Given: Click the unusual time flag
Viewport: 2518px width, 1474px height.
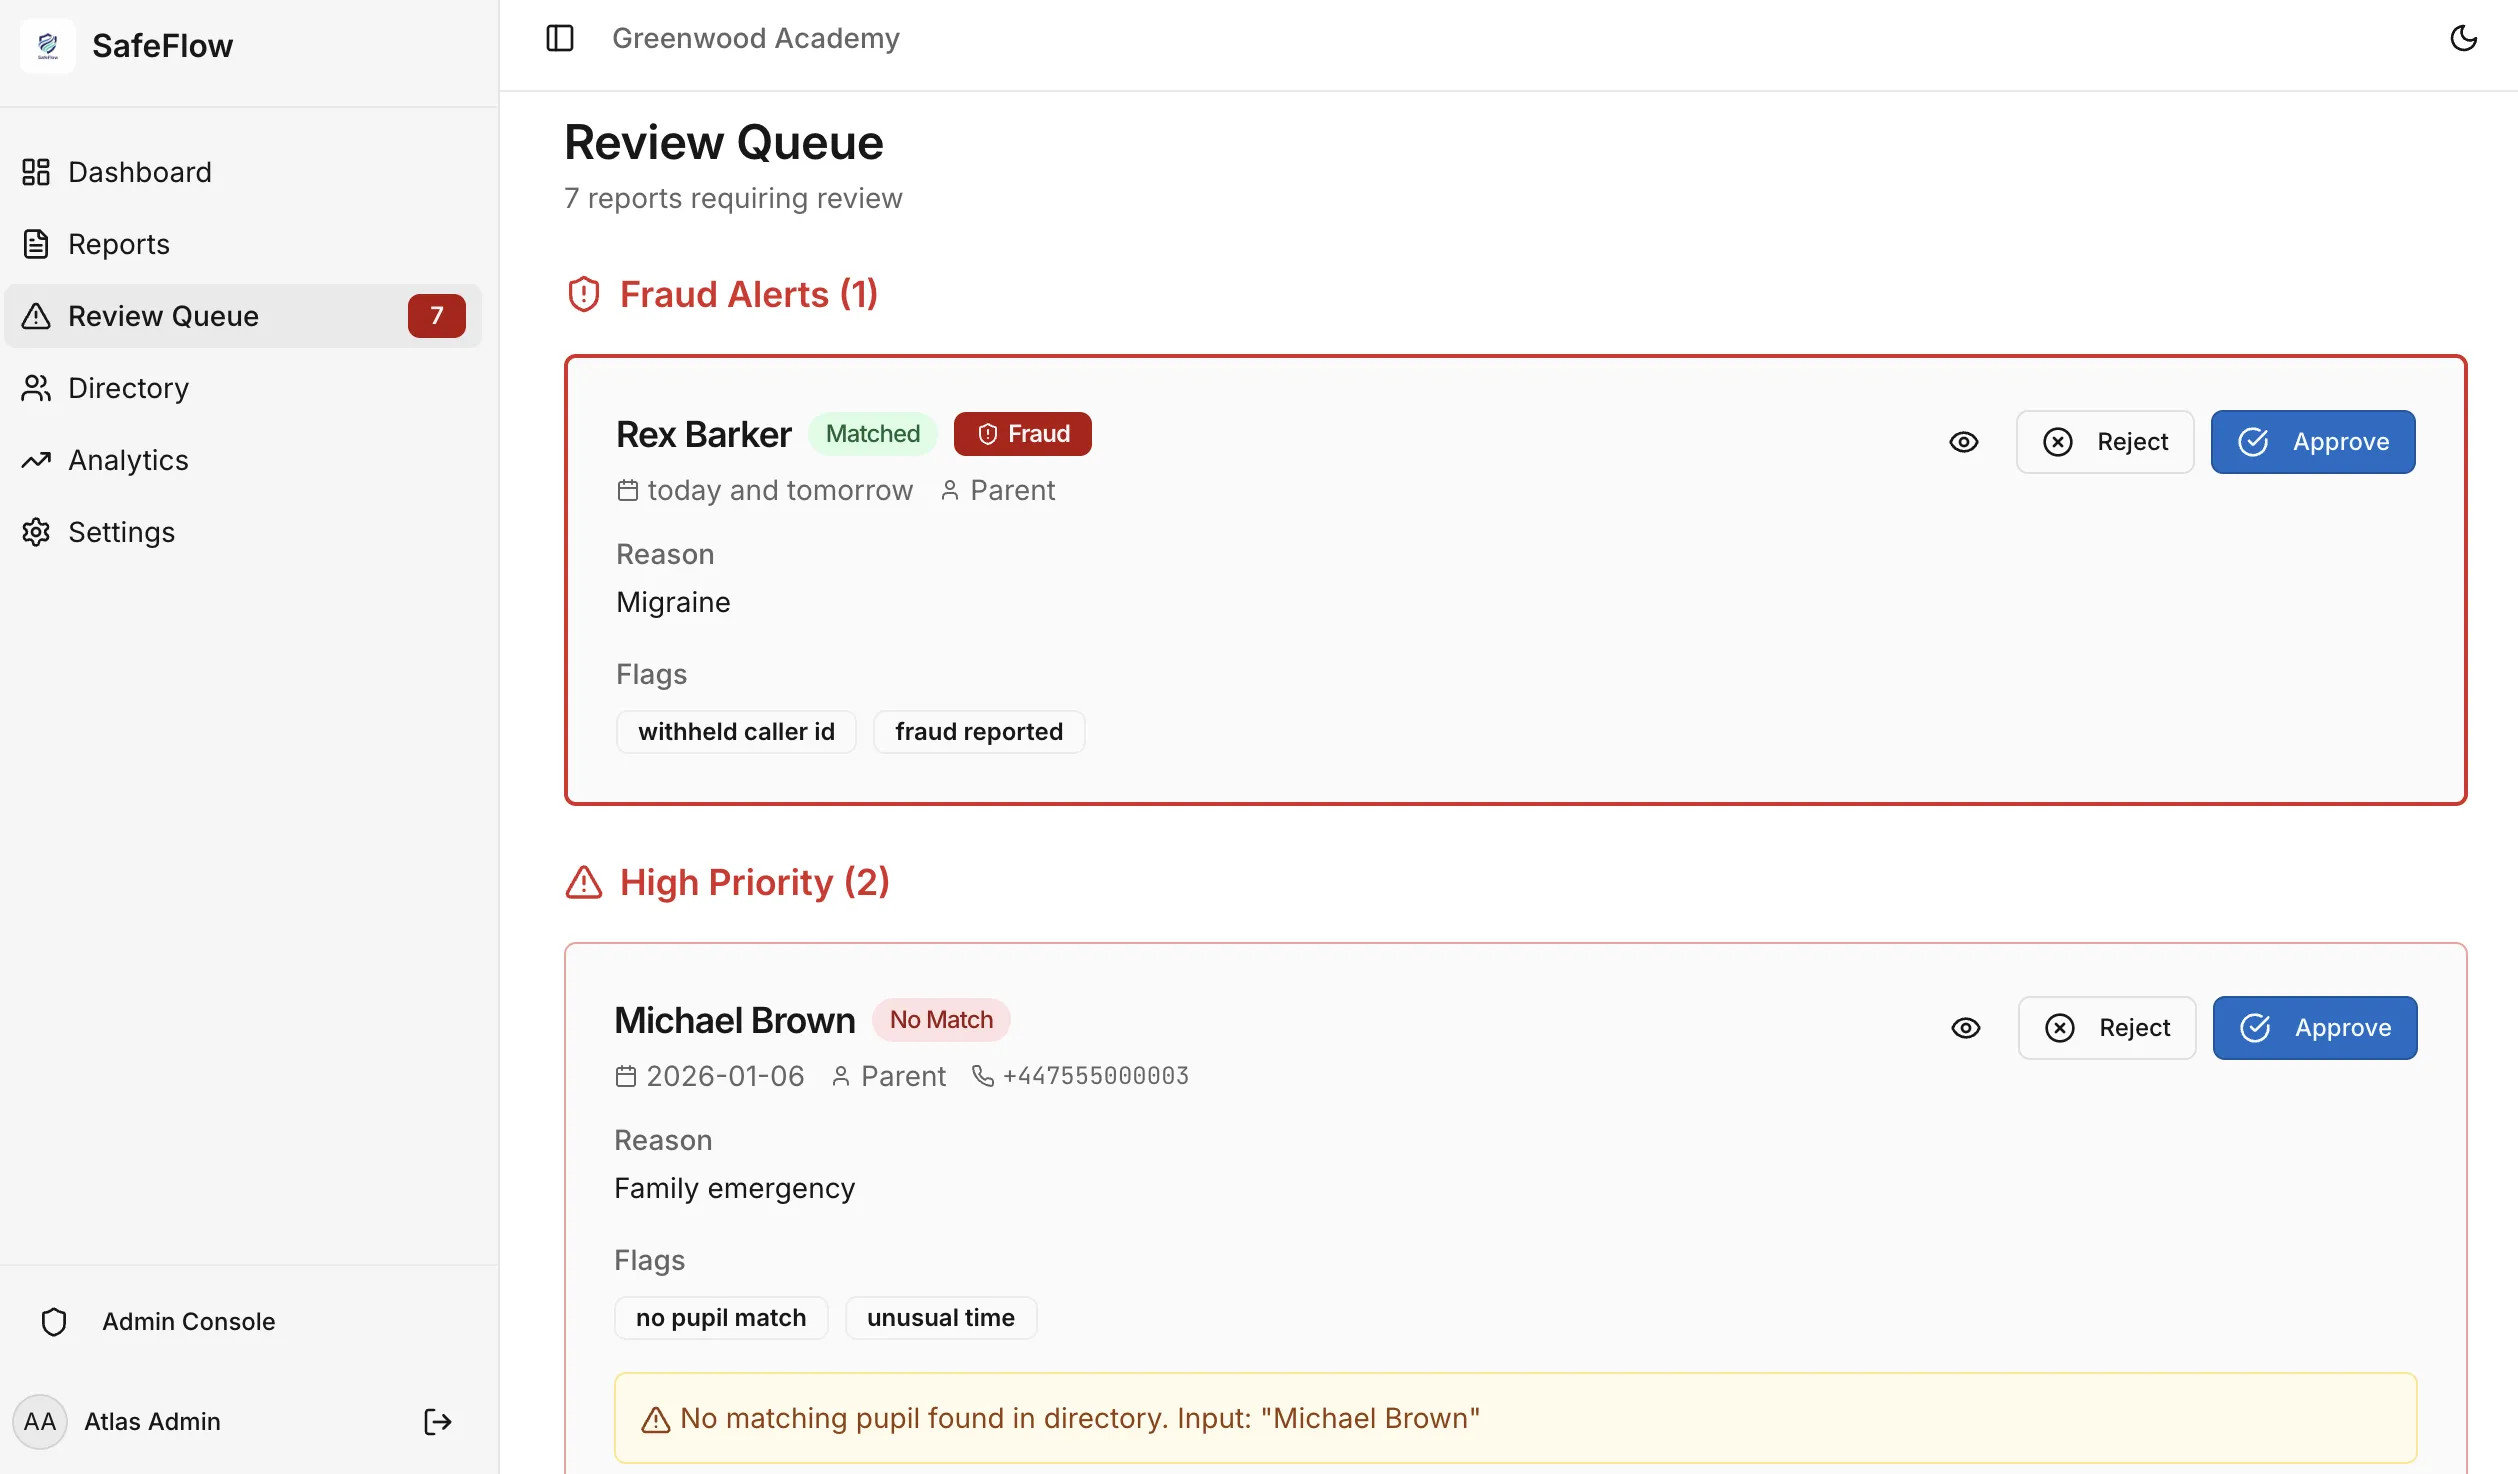Looking at the screenshot, I should pos(941,1318).
